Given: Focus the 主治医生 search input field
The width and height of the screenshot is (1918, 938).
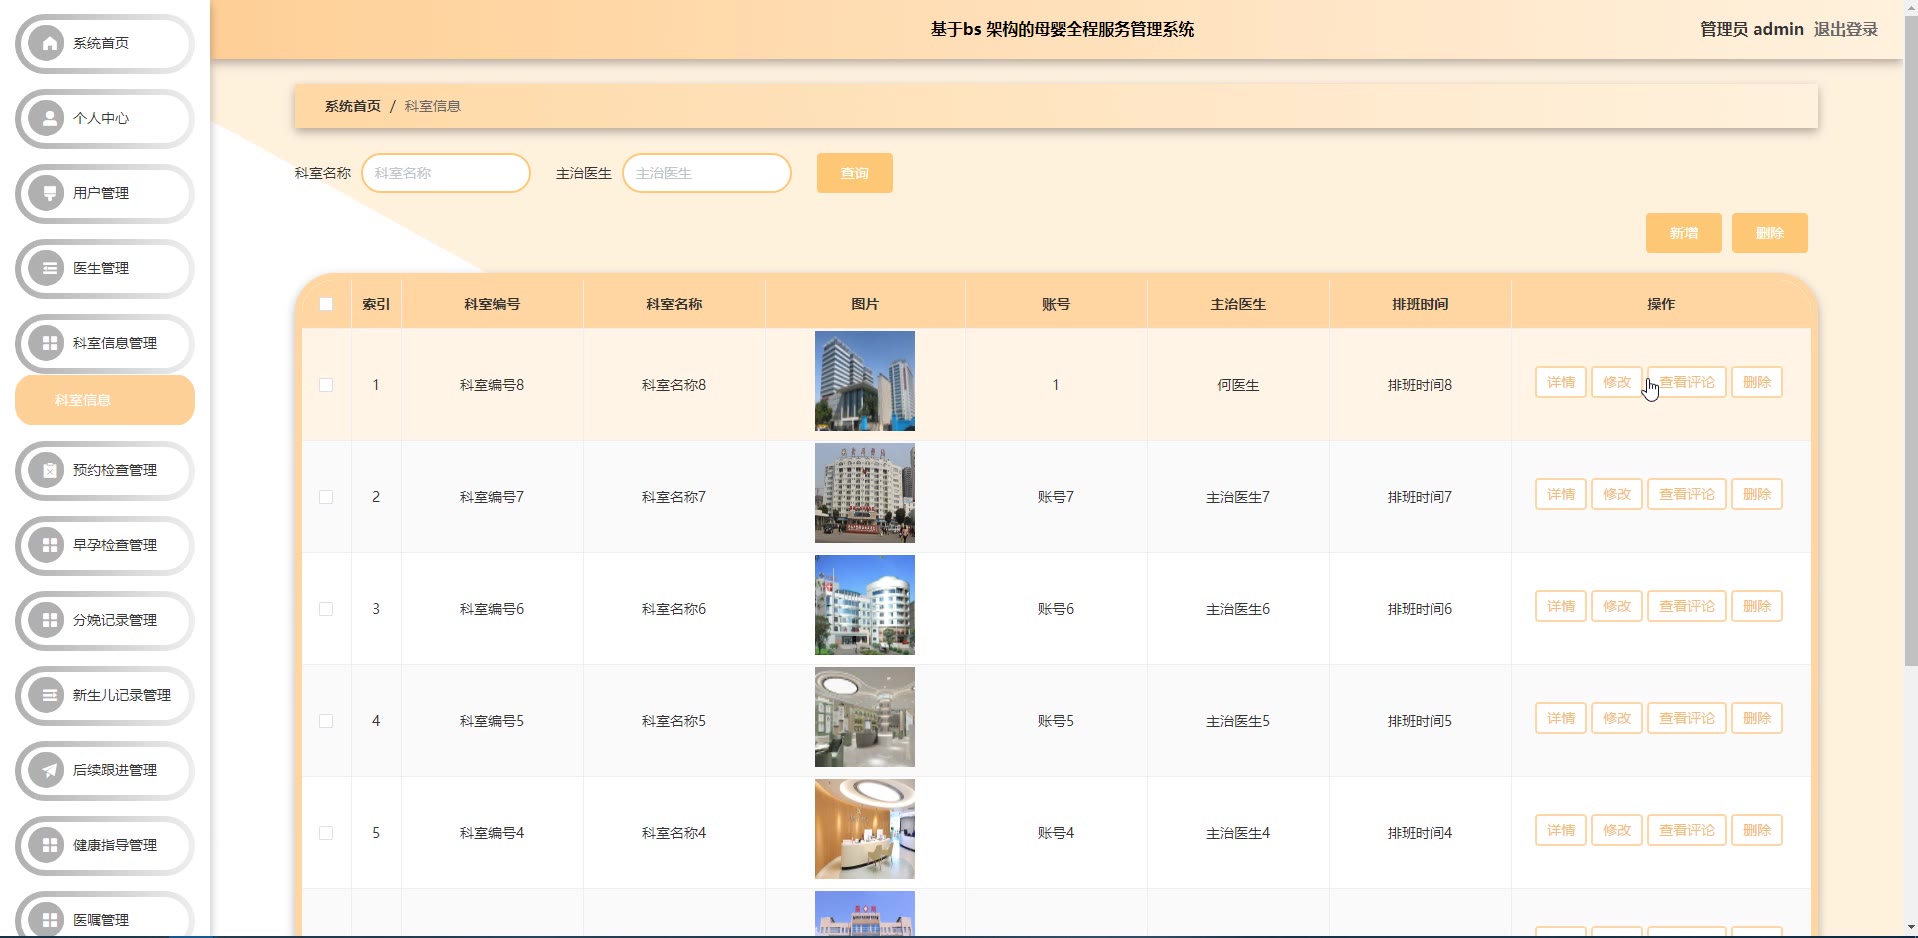Looking at the screenshot, I should tap(706, 173).
